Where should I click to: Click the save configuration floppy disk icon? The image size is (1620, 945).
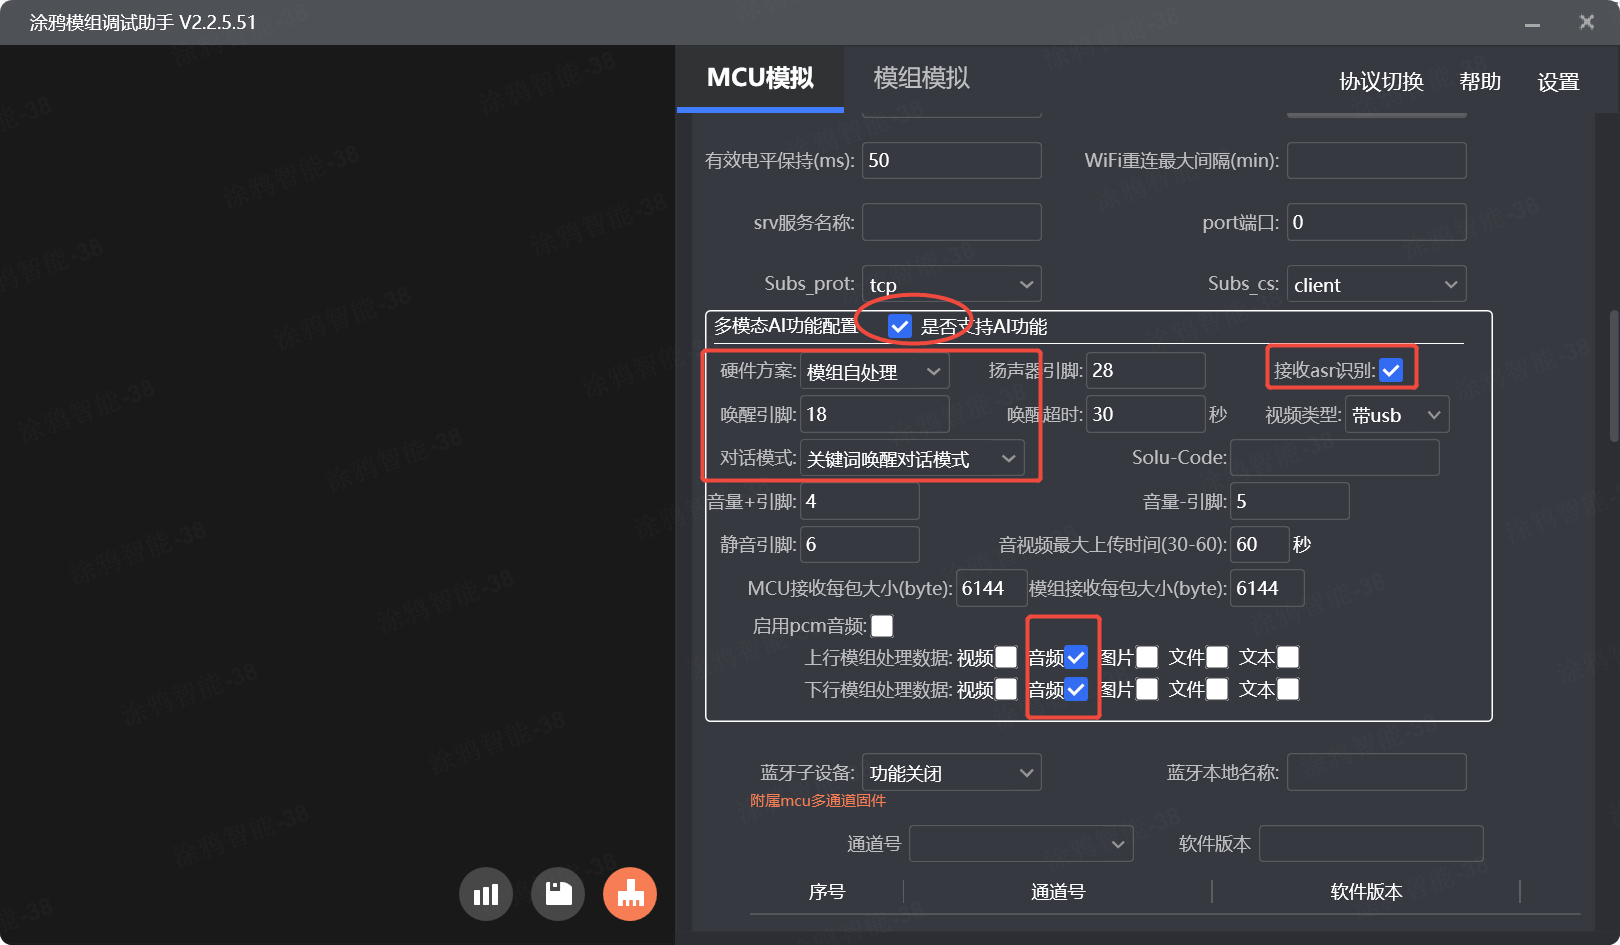pyautogui.click(x=557, y=893)
